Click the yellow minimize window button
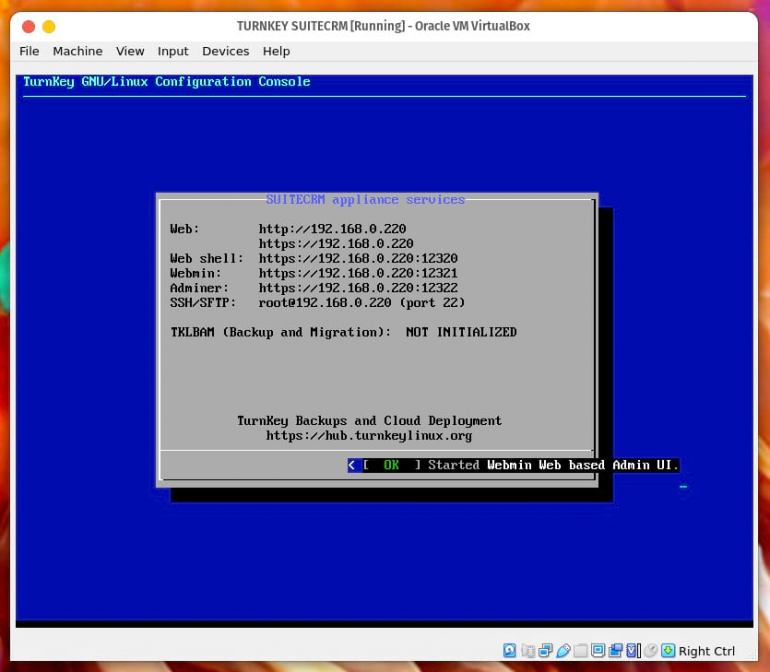This screenshot has height=672, width=770. click(x=49, y=26)
